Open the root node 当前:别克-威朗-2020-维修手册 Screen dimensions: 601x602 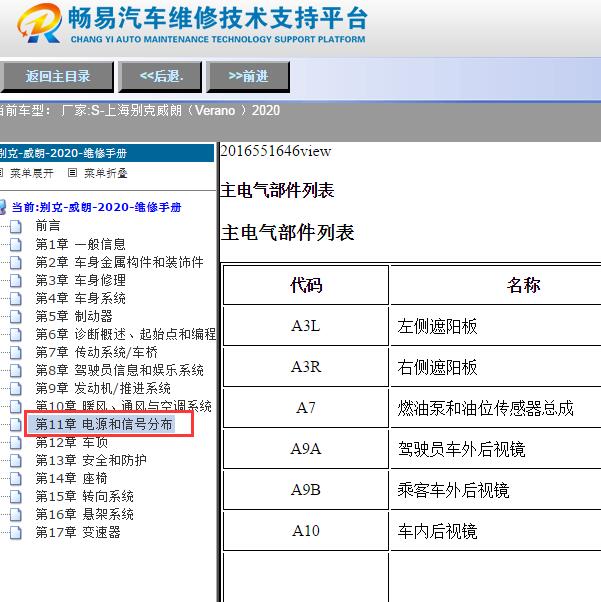click(x=96, y=207)
